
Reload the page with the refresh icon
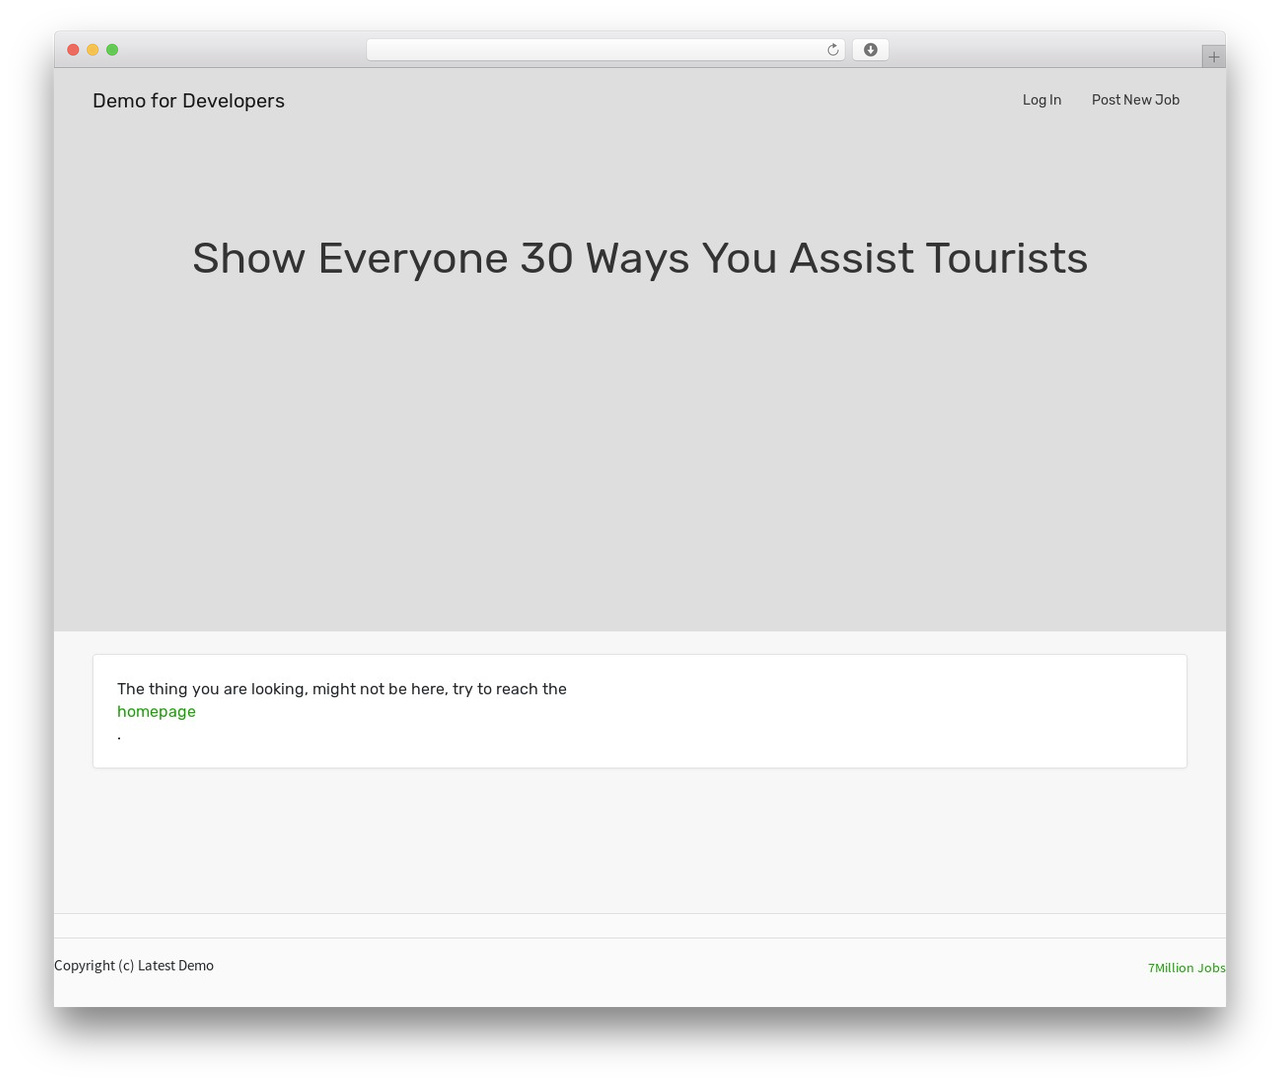(832, 50)
